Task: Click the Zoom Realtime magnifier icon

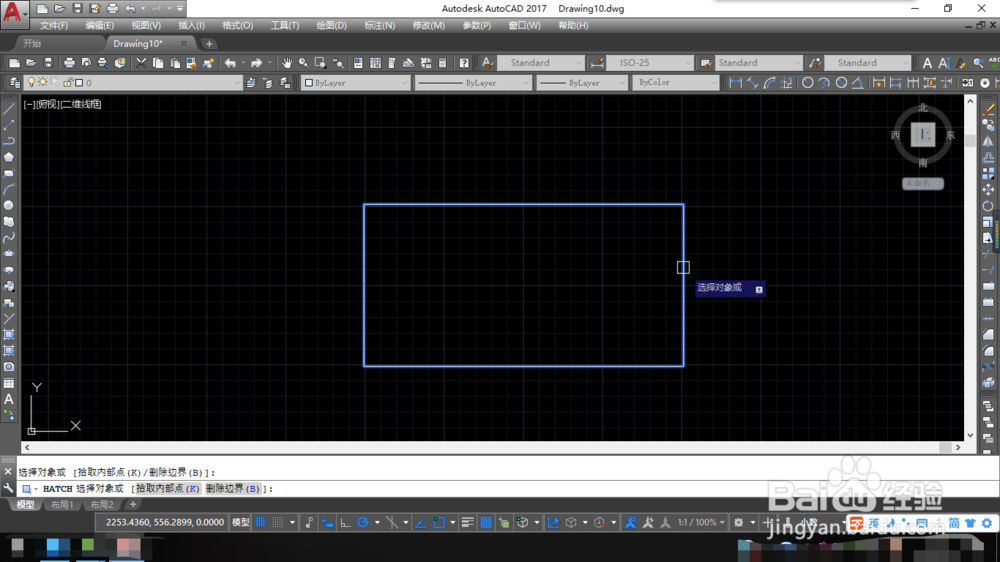Action: (304, 63)
